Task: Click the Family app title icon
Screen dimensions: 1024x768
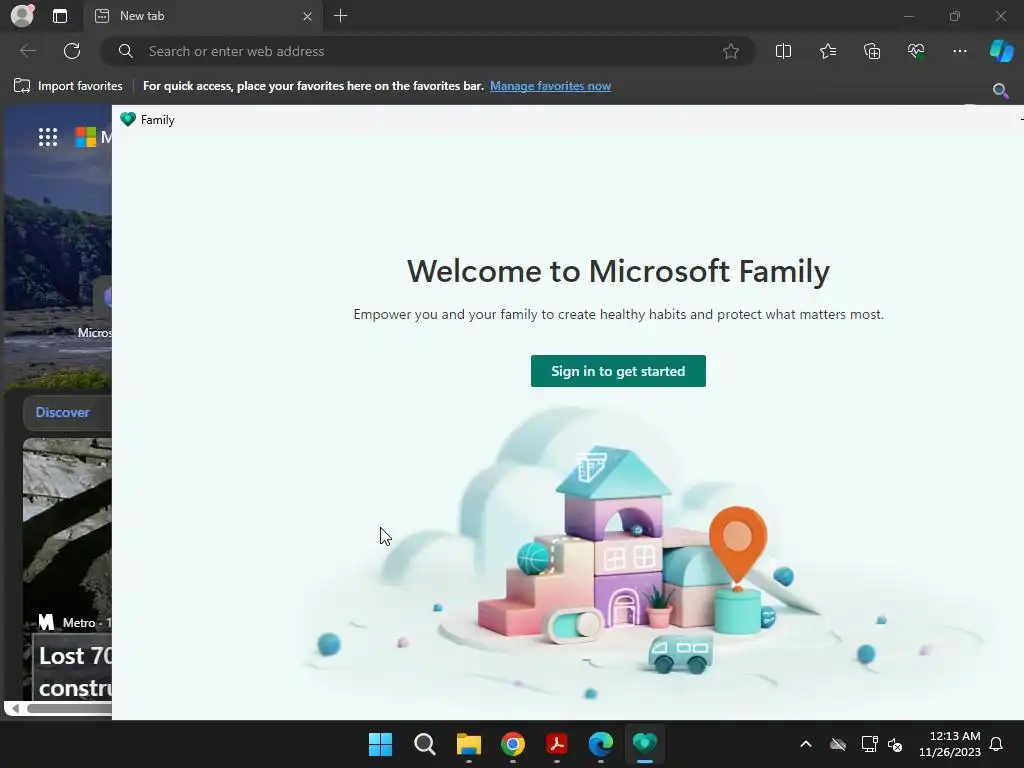Action: 128,120
